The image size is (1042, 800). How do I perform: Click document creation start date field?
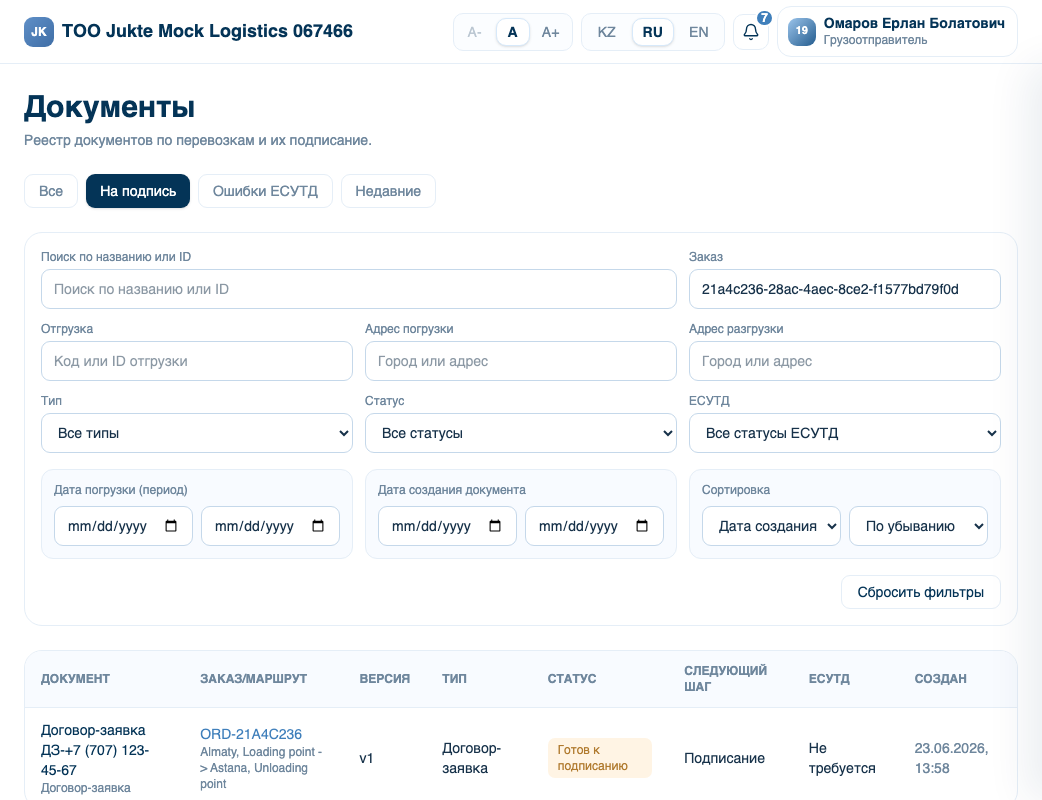point(447,526)
